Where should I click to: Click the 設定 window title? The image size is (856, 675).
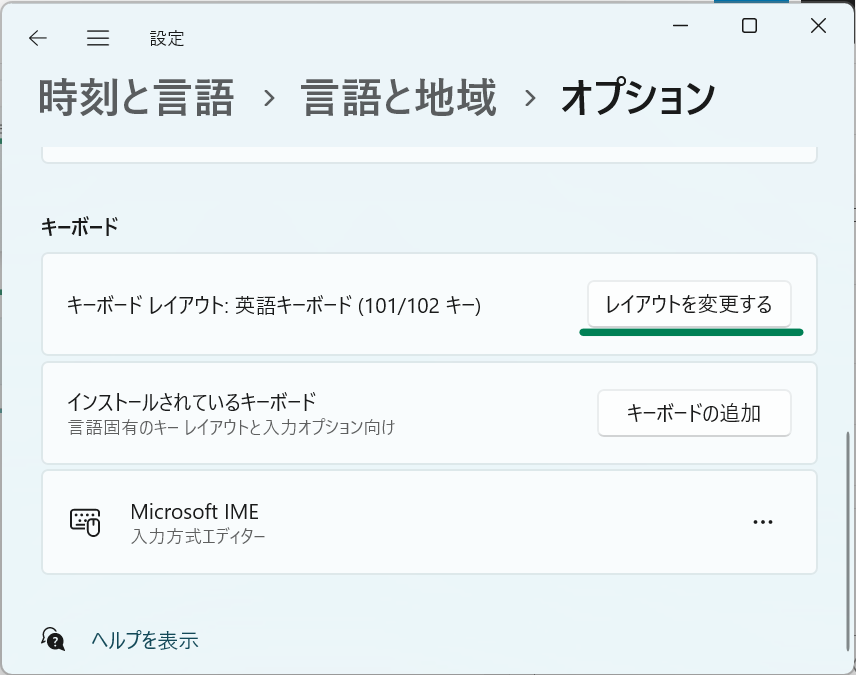click(x=167, y=39)
